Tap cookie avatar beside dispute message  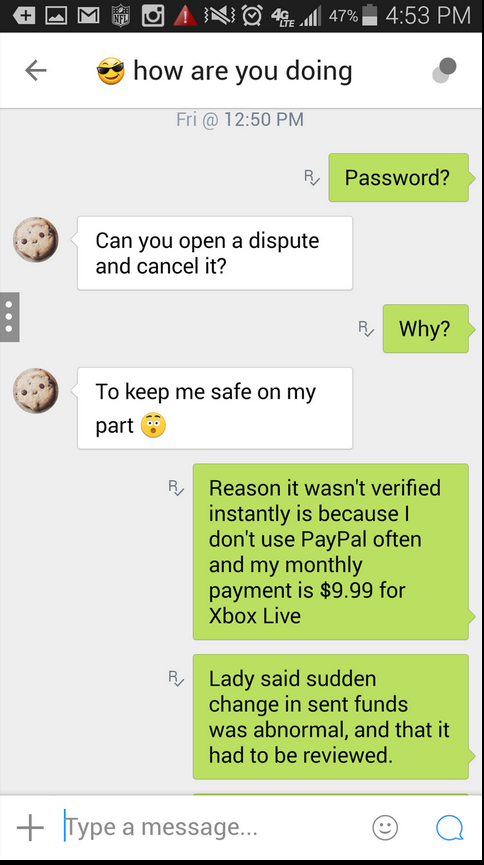pyautogui.click(x=36, y=239)
